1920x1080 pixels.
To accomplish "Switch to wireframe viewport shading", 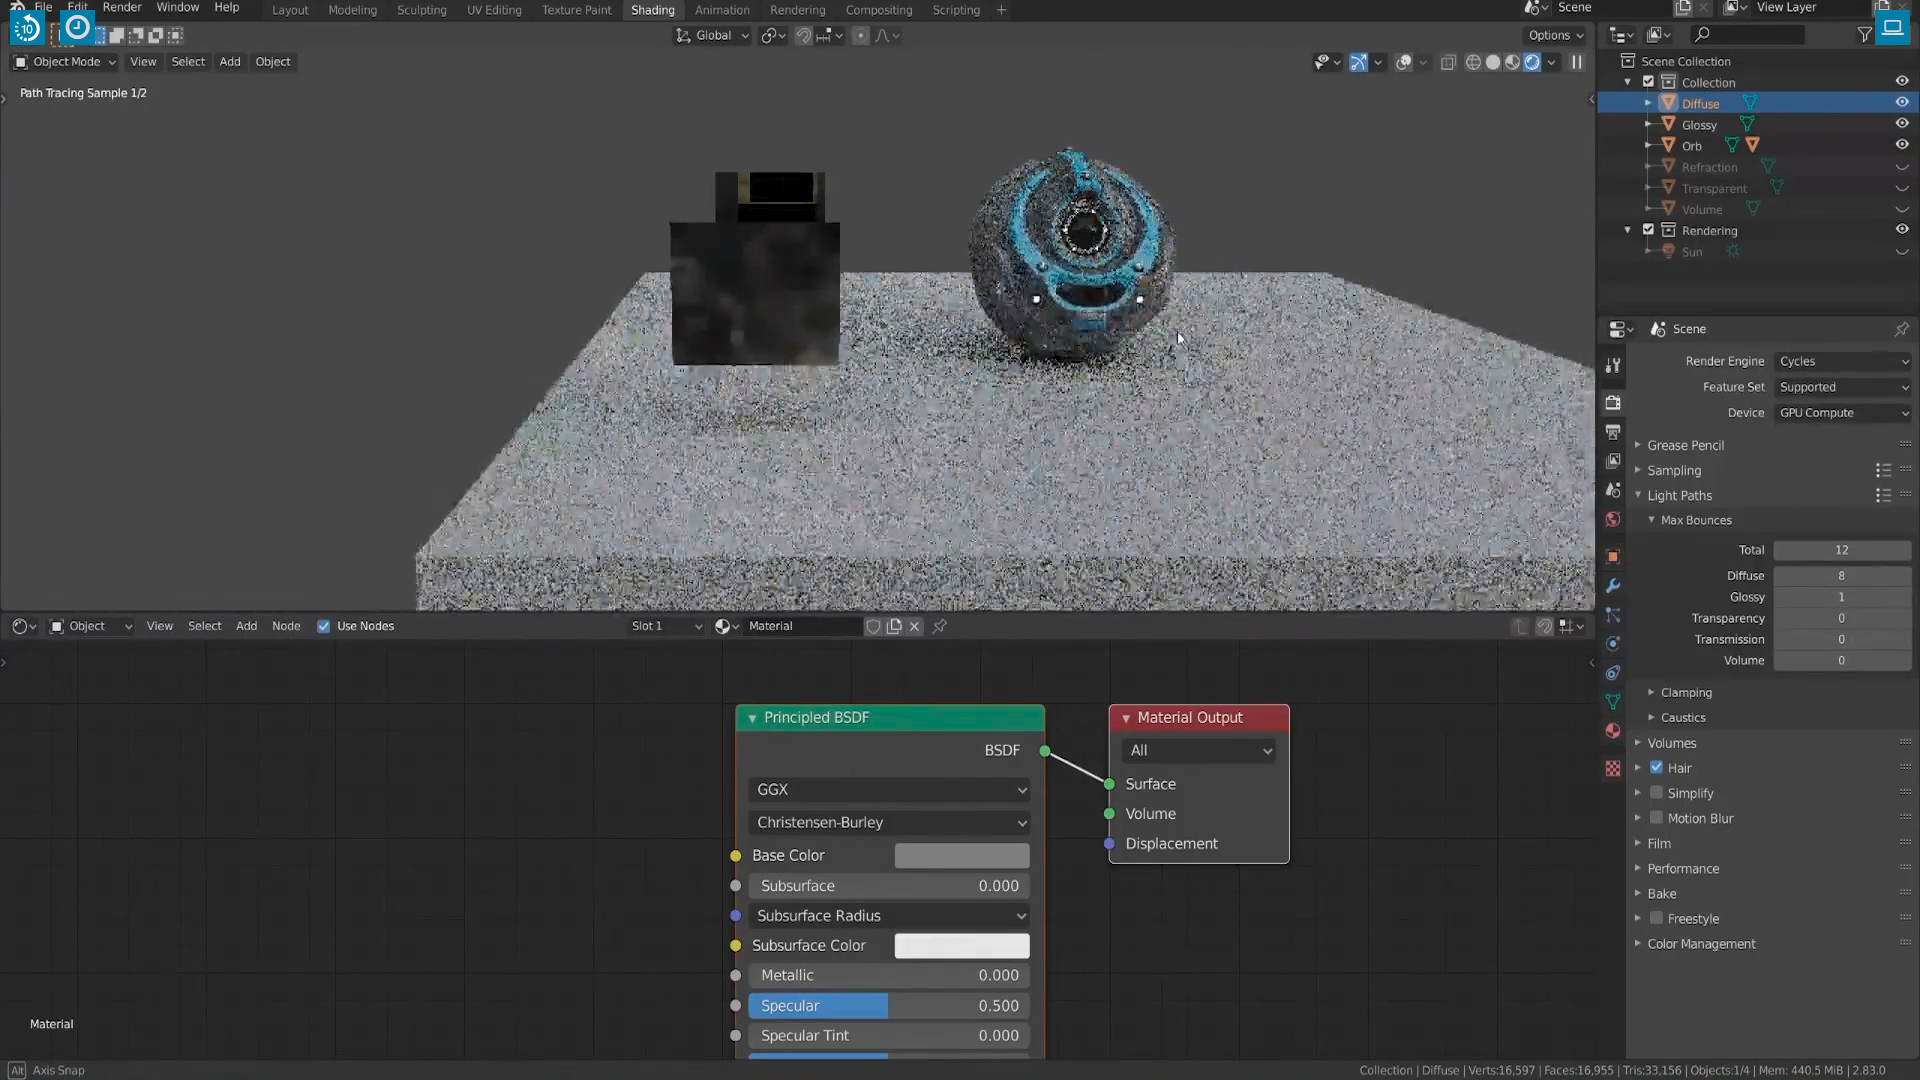I will pyautogui.click(x=1473, y=62).
